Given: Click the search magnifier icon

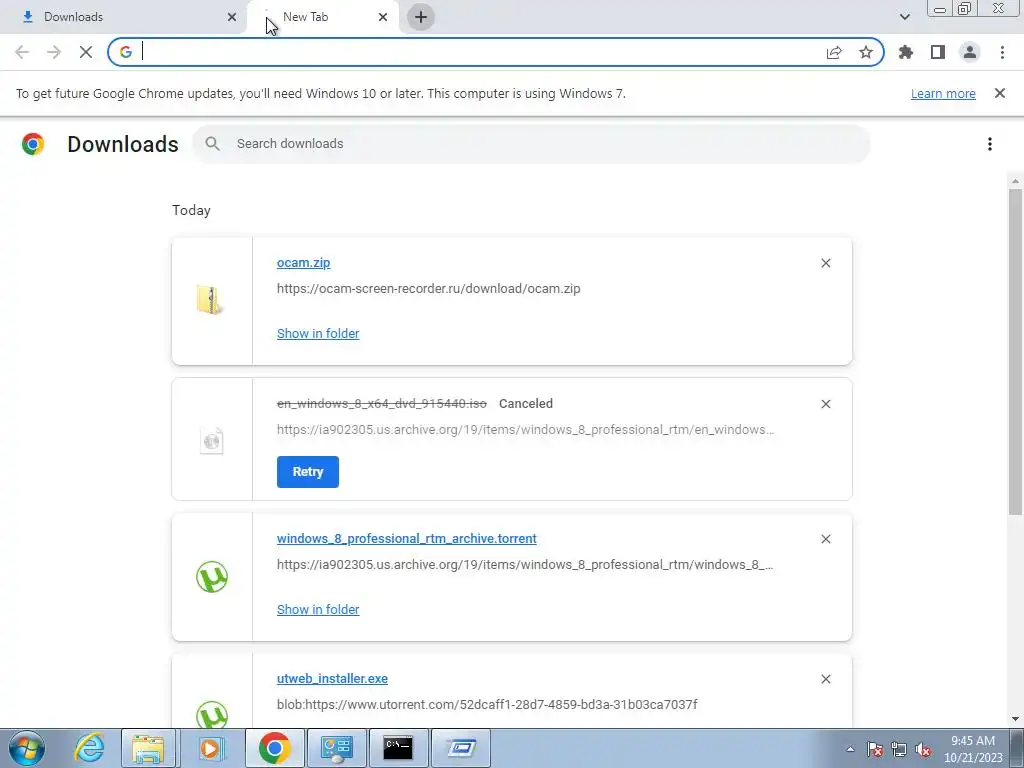Looking at the screenshot, I should [212, 144].
